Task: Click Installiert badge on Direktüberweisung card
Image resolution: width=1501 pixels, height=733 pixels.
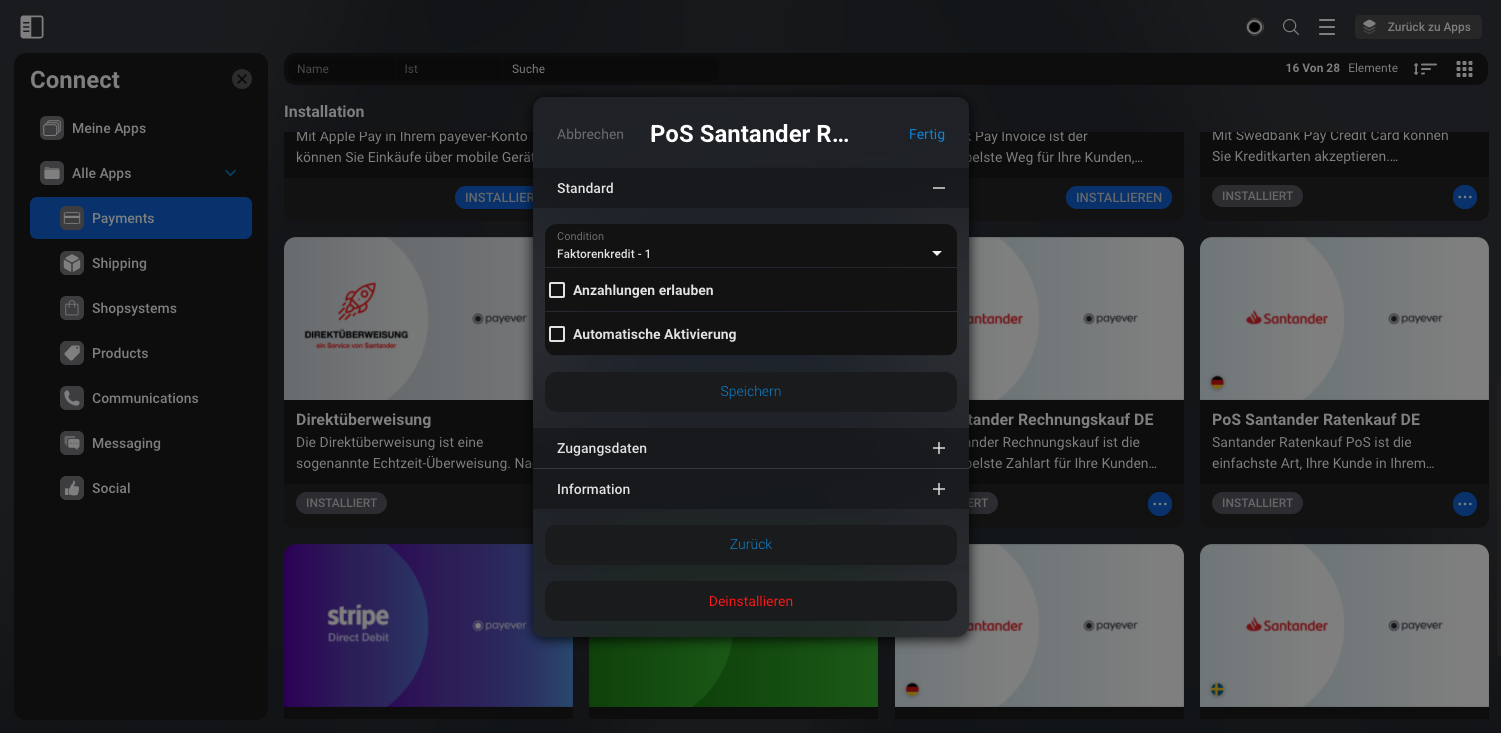Action: 341,503
